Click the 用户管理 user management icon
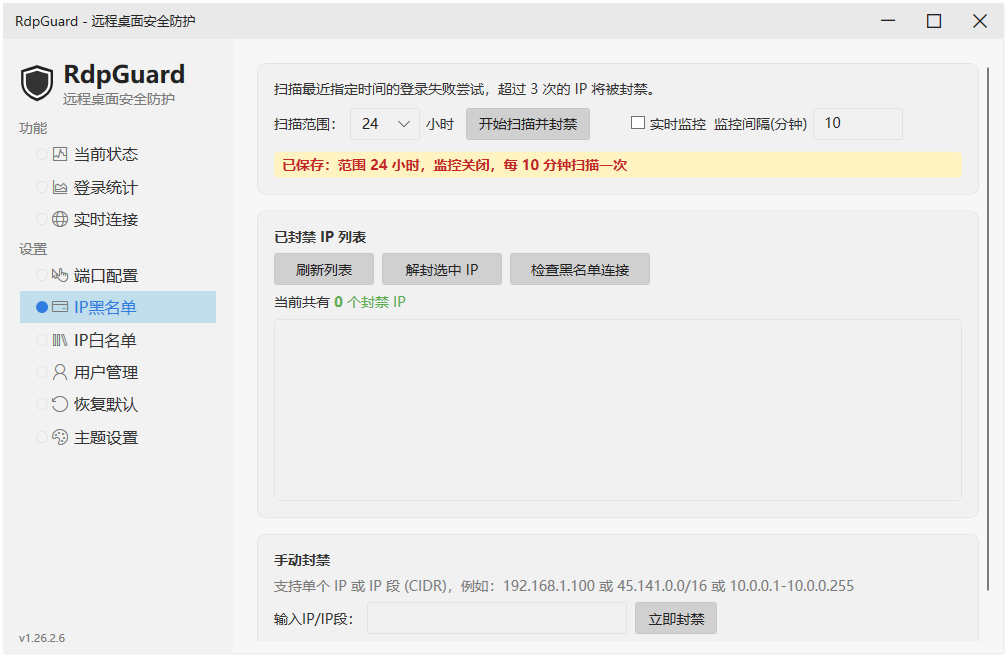 point(57,372)
